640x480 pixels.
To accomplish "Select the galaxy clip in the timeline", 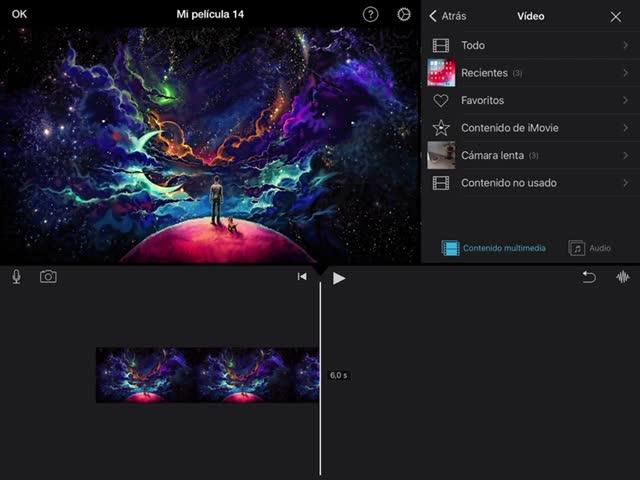I will pos(208,375).
